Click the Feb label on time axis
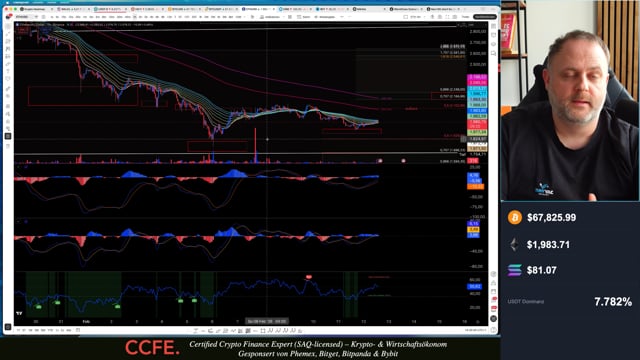Screen dimensions: 640x360 click(x=86, y=322)
